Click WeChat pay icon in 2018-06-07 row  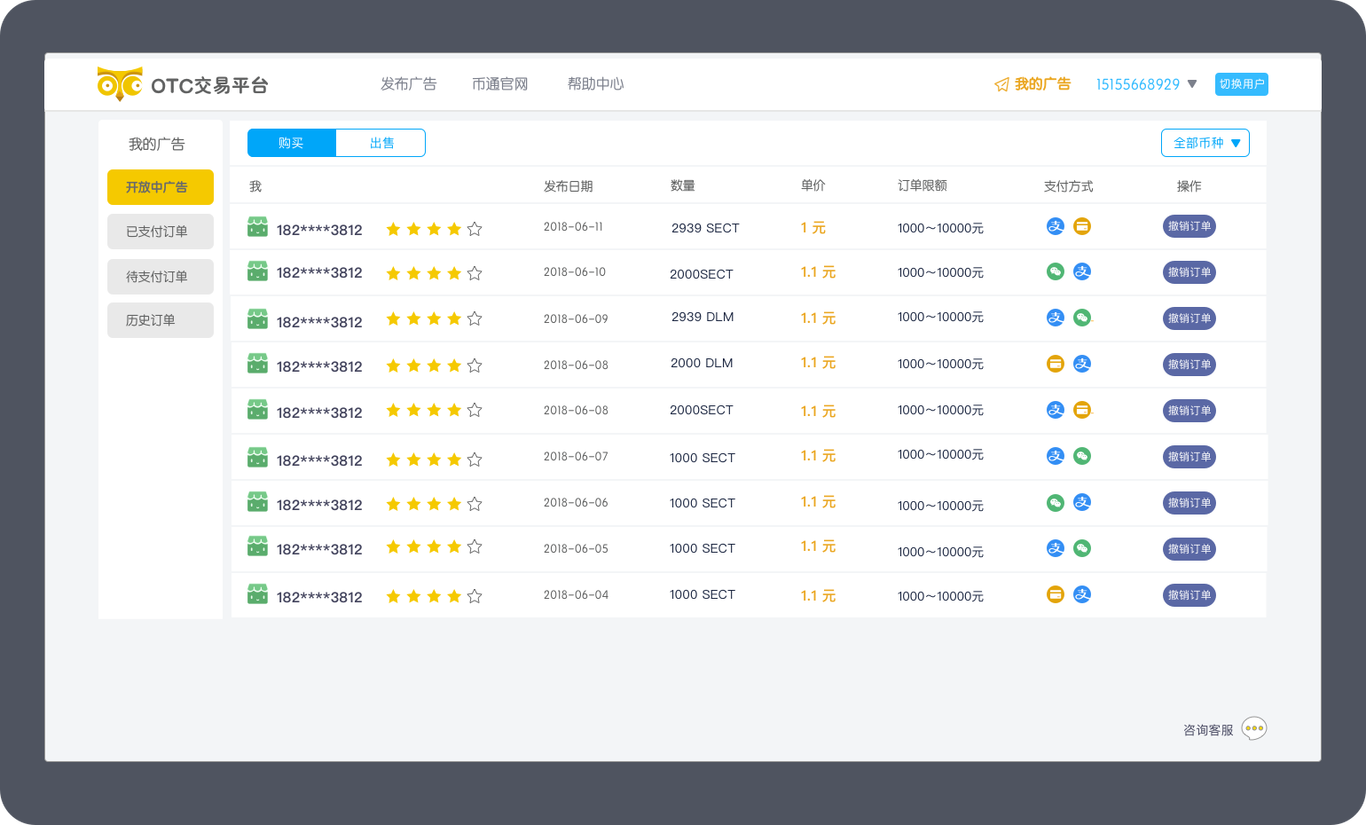[1082, 456]
